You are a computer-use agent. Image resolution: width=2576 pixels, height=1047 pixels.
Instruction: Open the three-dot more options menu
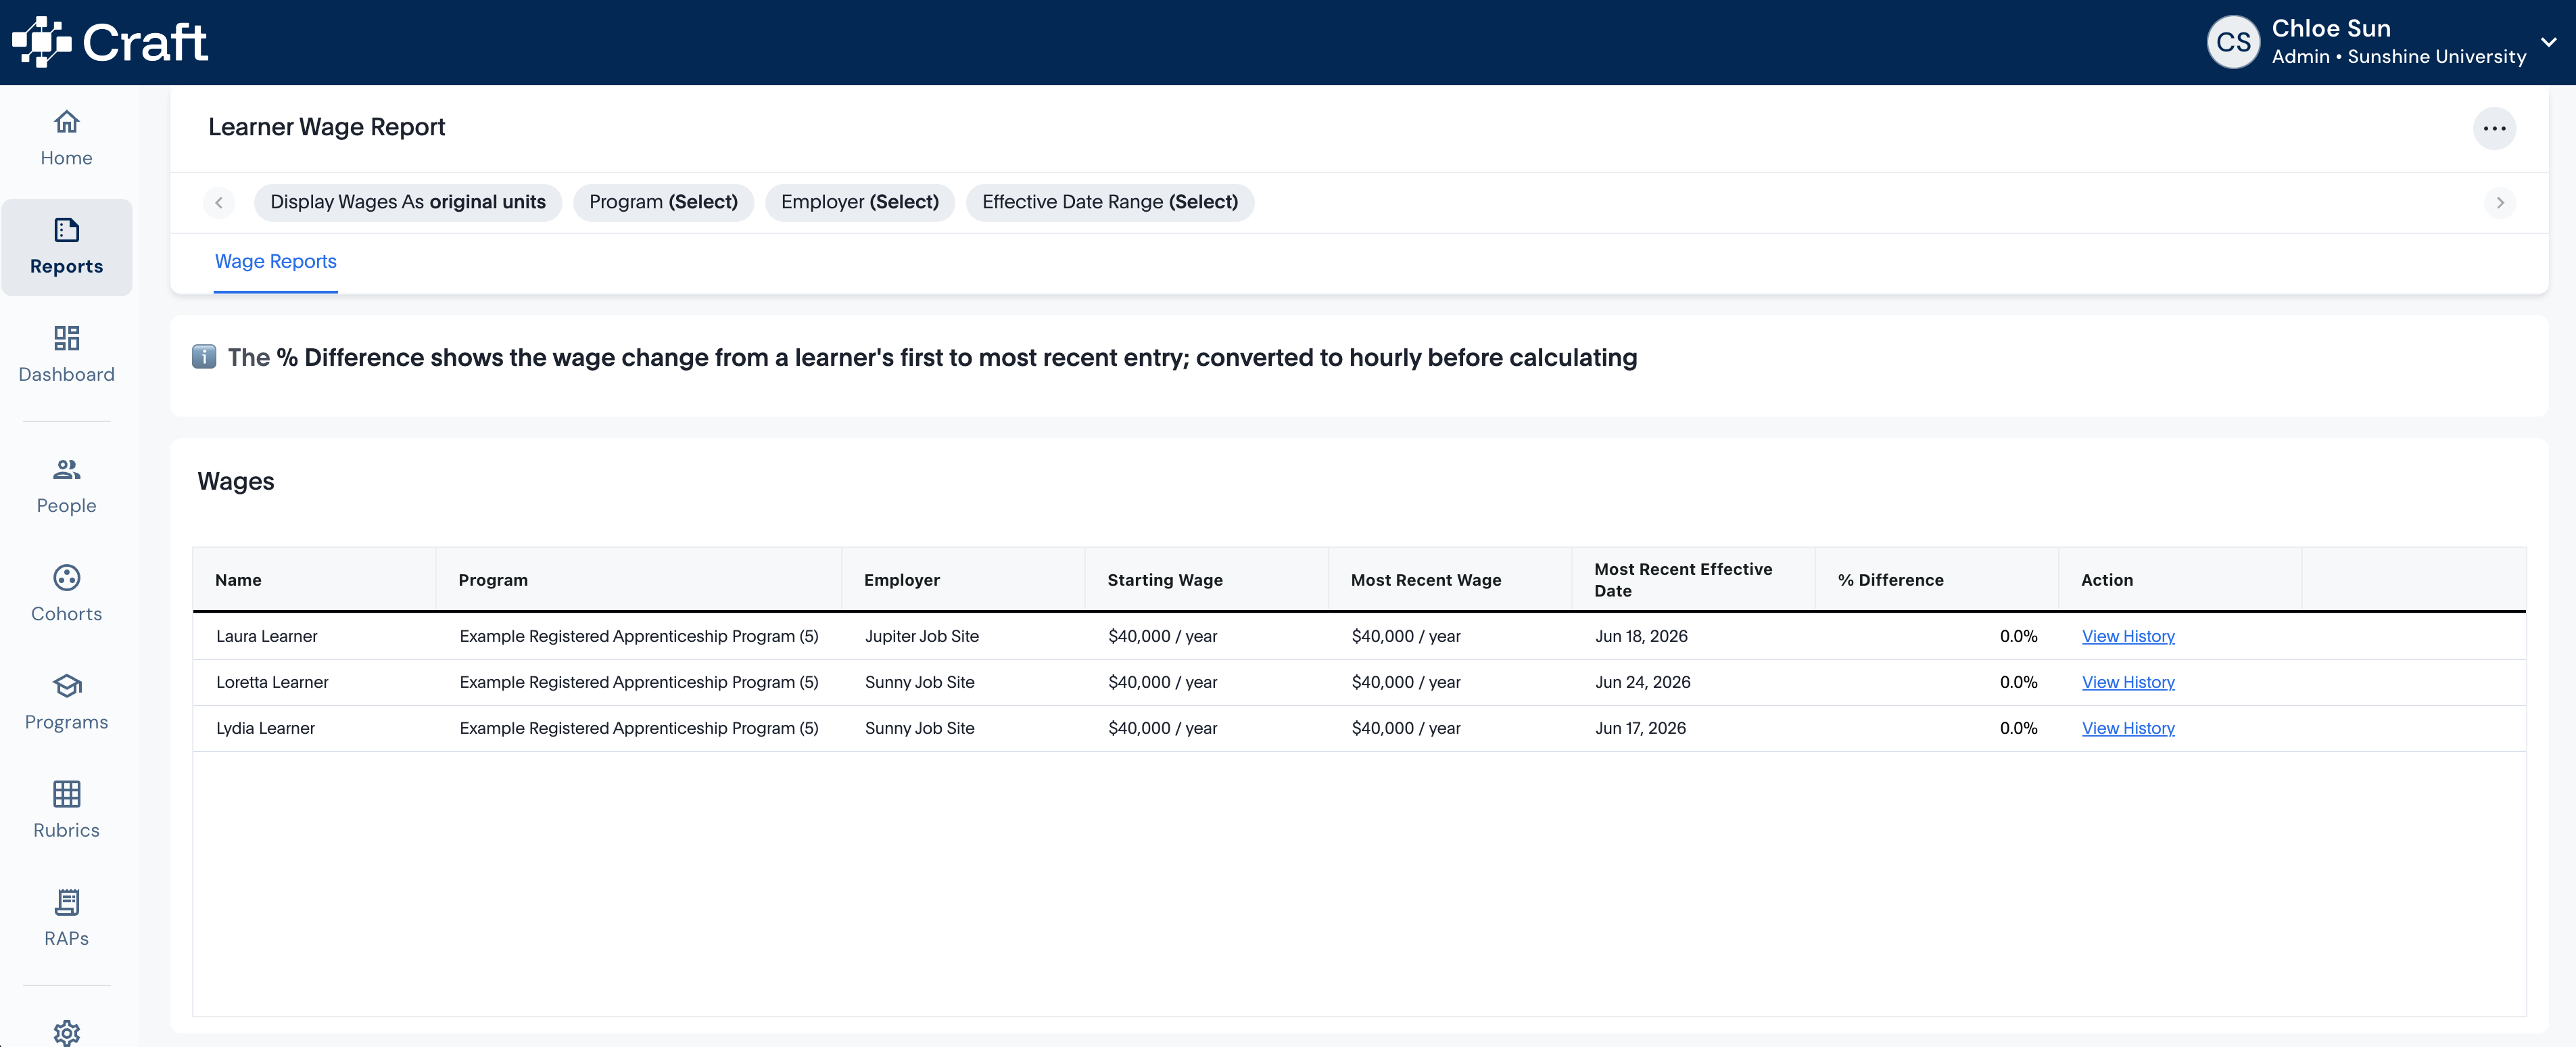[2494, 128]
